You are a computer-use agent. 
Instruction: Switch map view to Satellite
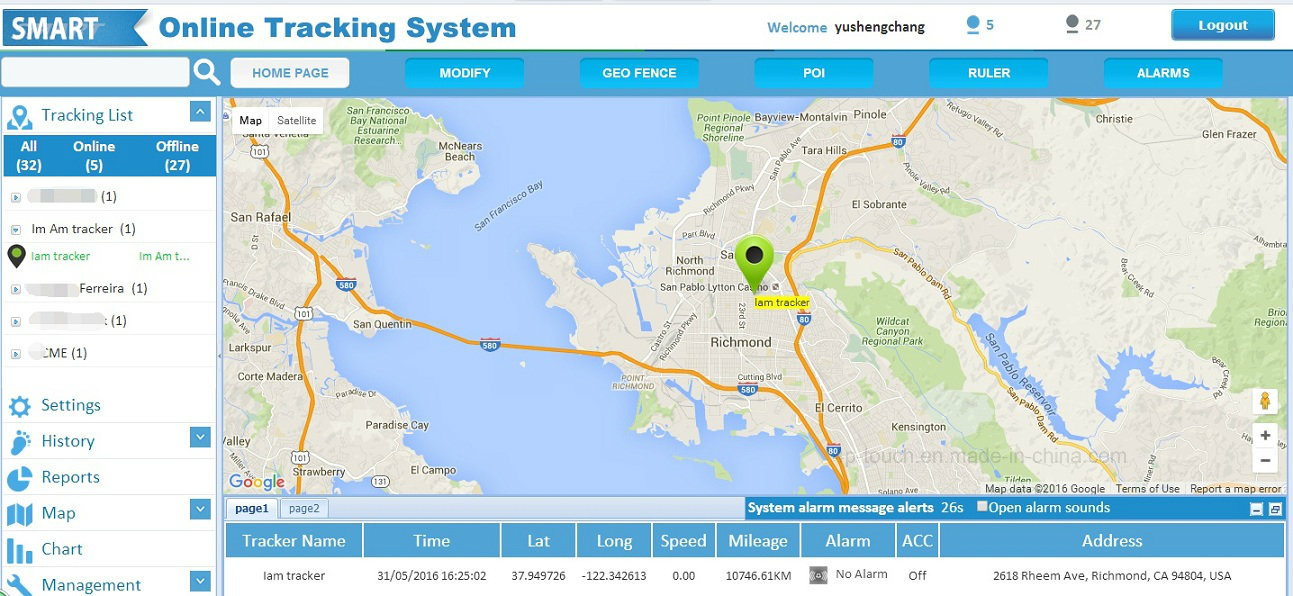tap(297, 121)
